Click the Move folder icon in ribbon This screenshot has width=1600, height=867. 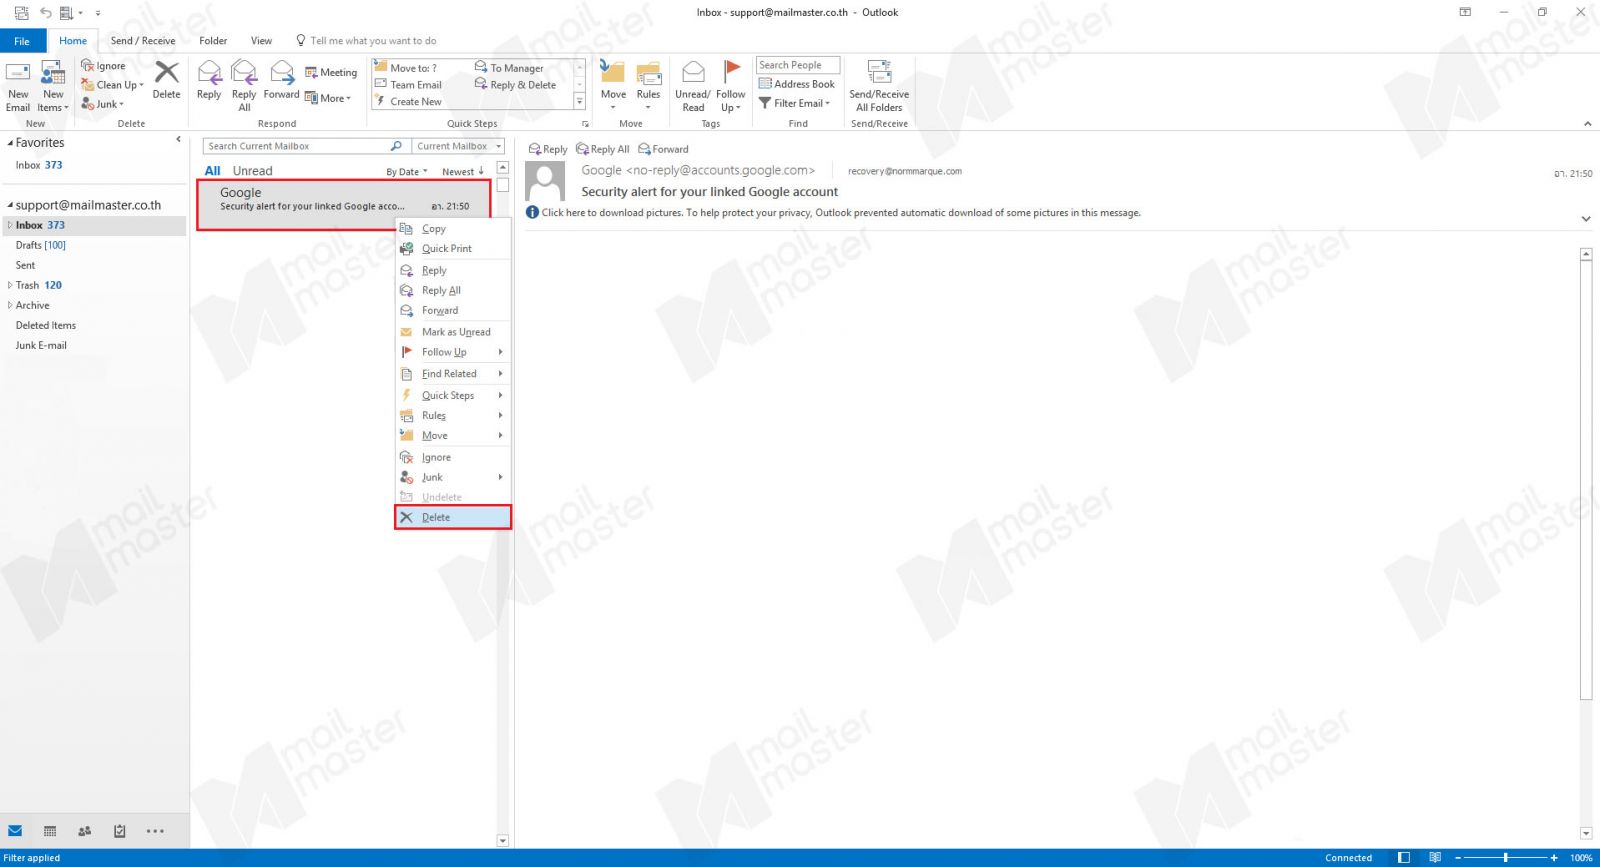point(613,84)
